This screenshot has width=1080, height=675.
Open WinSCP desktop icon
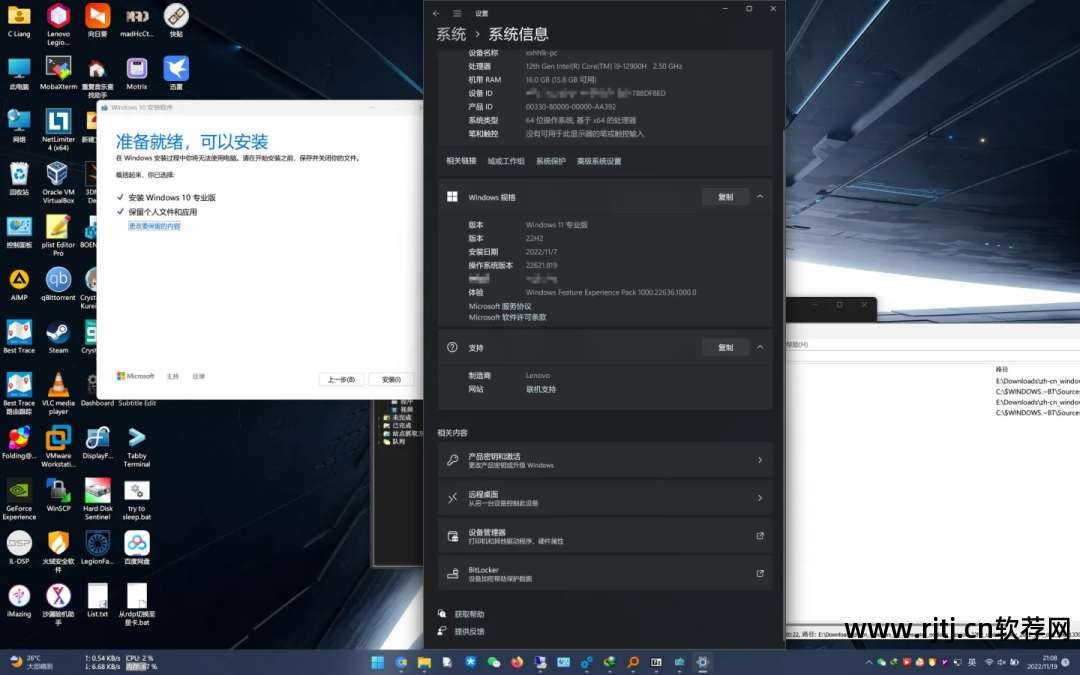58,496
